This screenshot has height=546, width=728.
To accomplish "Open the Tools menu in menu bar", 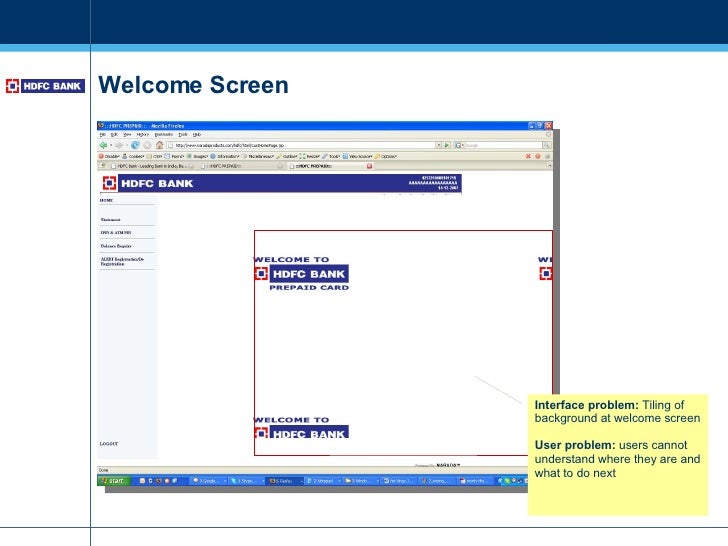I will [x=183, y=135].
